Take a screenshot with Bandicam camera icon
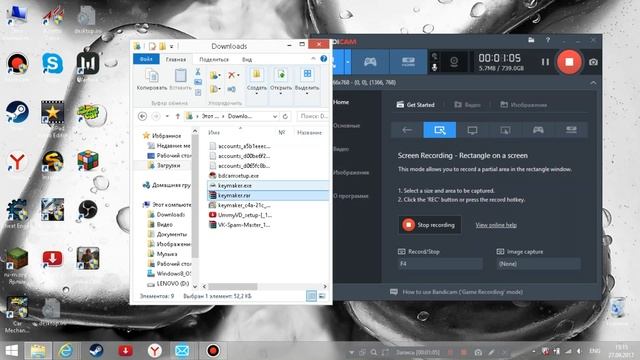The width and height of the screenshot is (640, 360). [x=593, y=62]
